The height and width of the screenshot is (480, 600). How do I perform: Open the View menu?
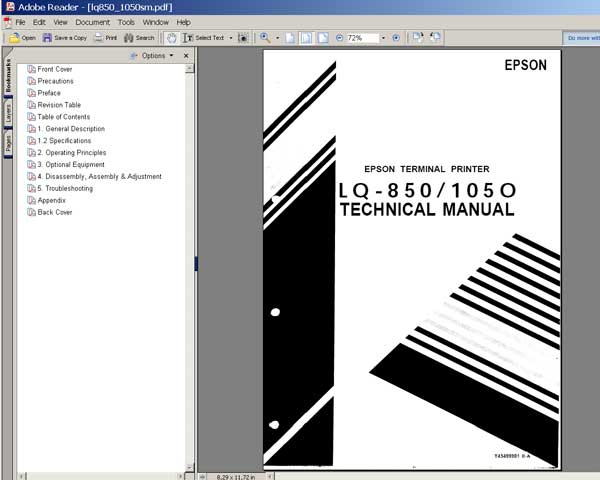pos(60,22)
